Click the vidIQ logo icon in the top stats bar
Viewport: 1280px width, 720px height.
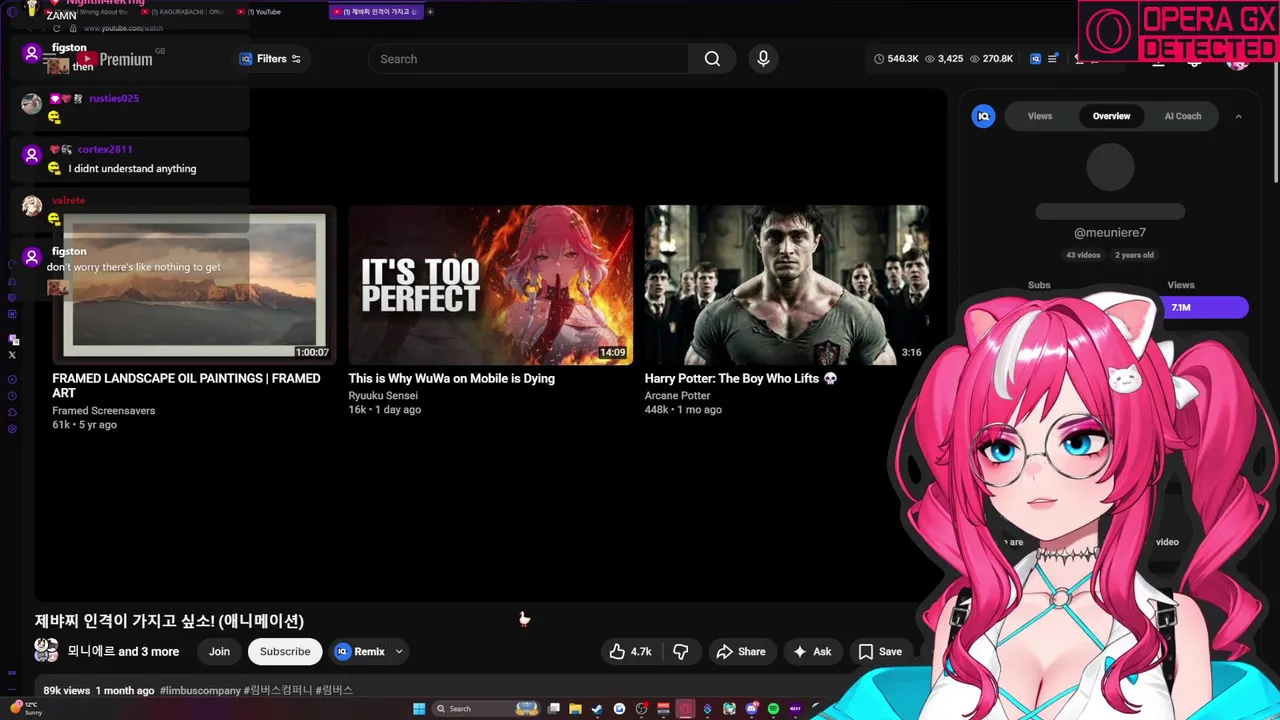[x=1035, y=59]
